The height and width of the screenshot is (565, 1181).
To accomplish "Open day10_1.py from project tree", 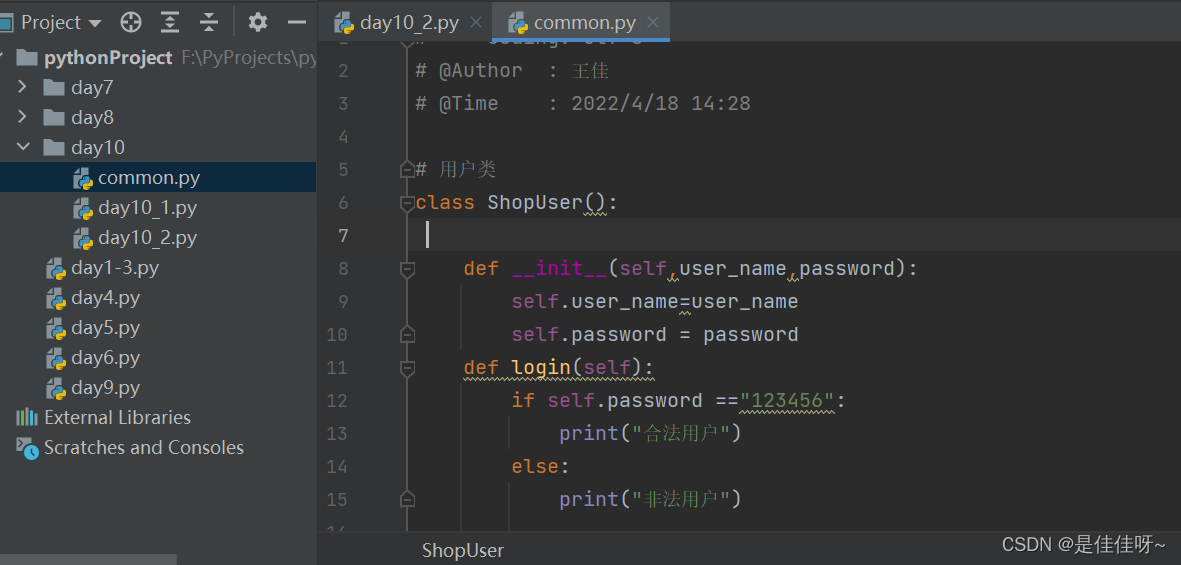I will [148, 208].
